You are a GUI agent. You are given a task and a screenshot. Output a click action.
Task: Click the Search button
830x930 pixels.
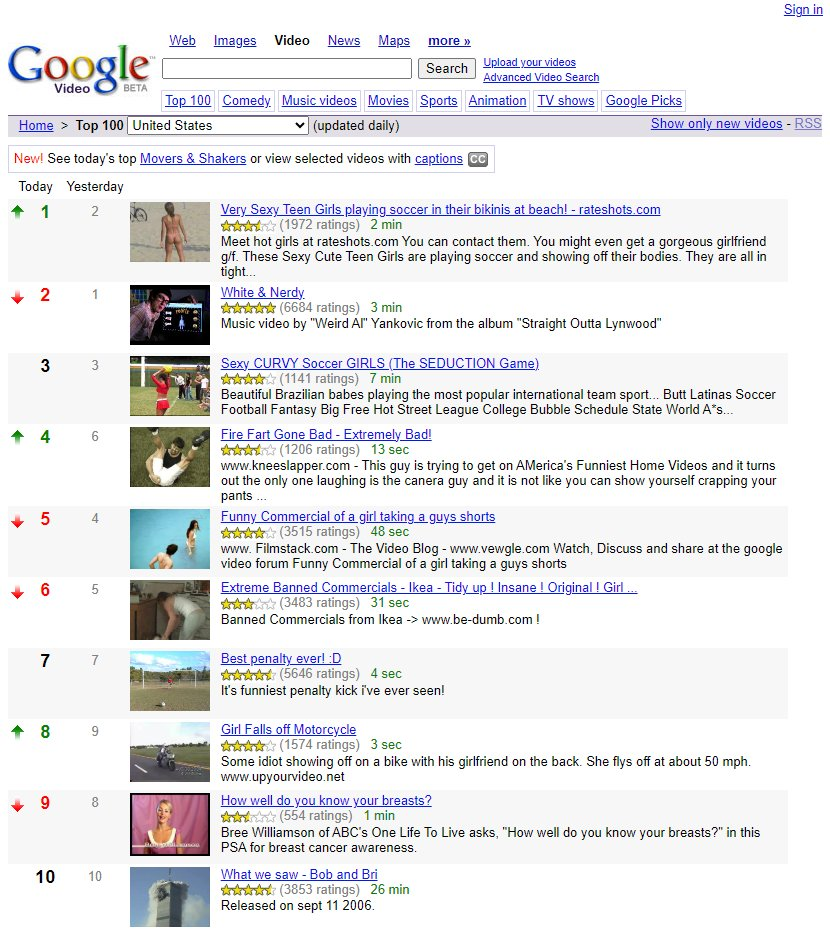447,68
